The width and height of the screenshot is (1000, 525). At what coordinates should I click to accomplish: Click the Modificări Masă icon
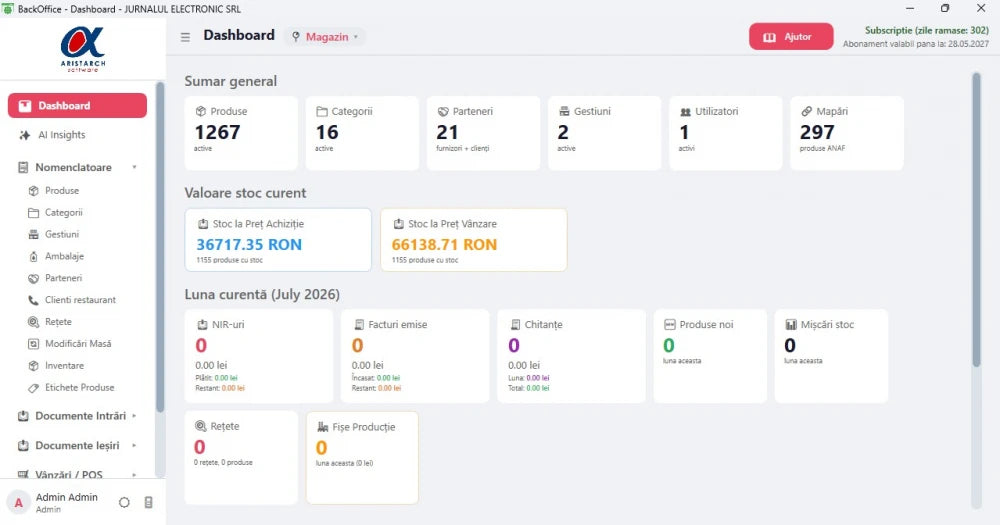click(33, 344)
